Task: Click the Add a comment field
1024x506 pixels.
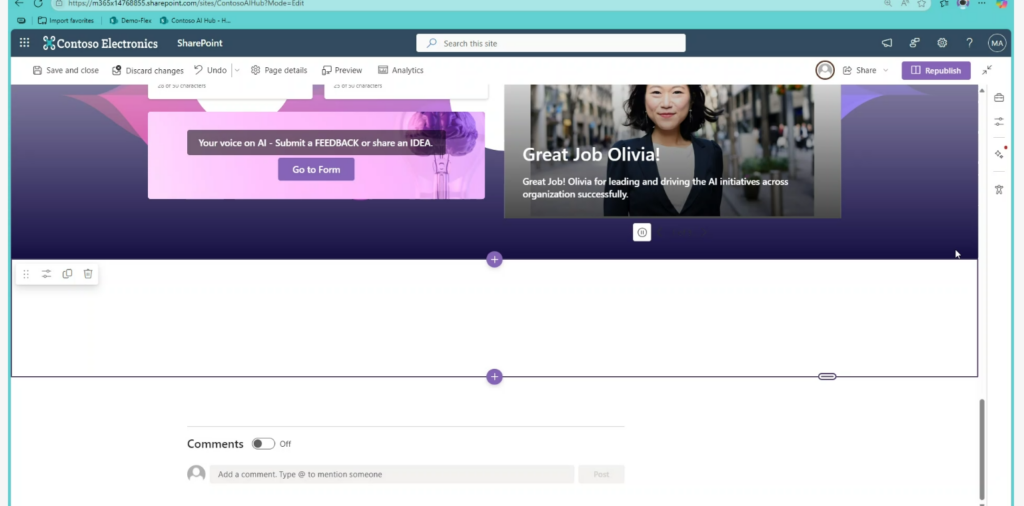Action: (392, 474)
